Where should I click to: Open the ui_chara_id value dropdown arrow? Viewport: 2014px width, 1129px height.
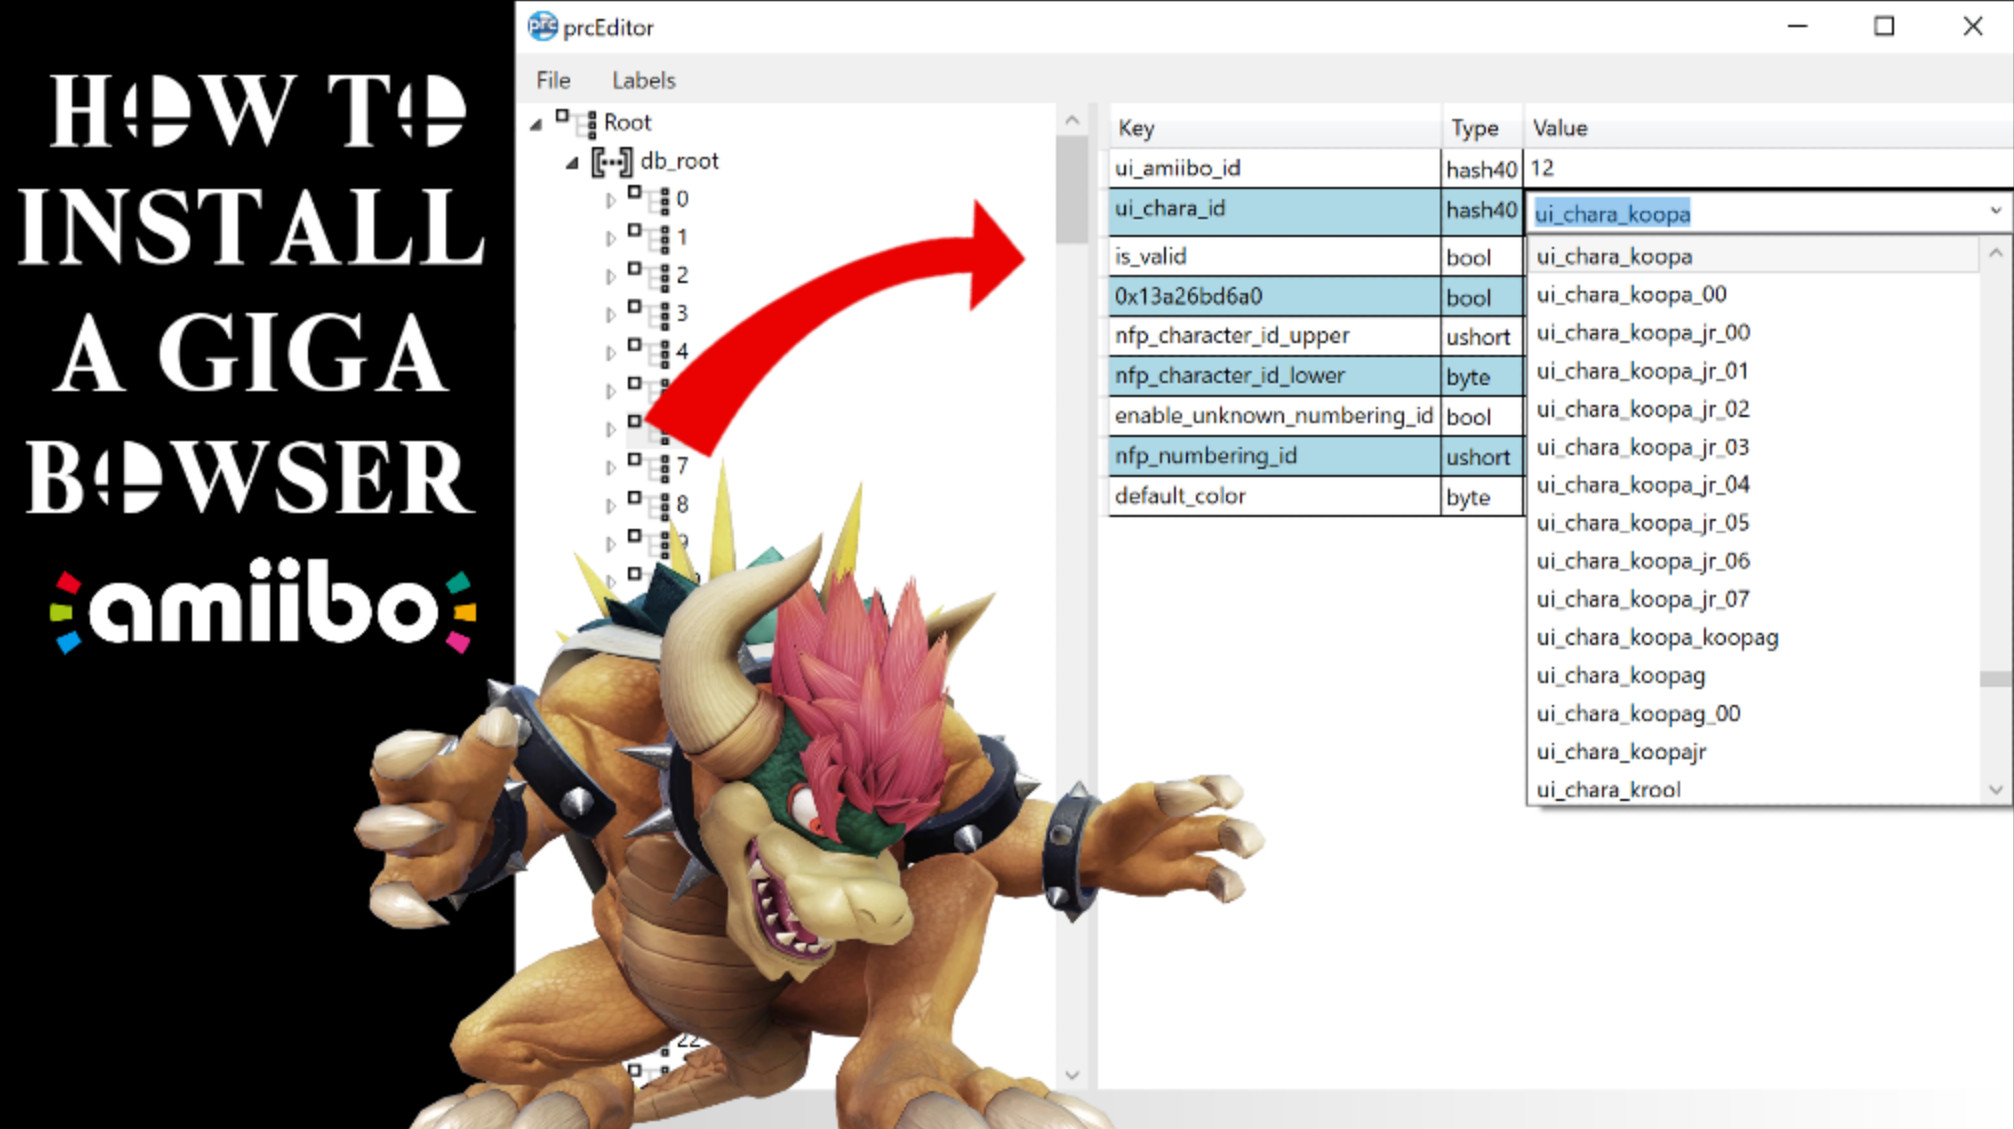click(1995, 211)
